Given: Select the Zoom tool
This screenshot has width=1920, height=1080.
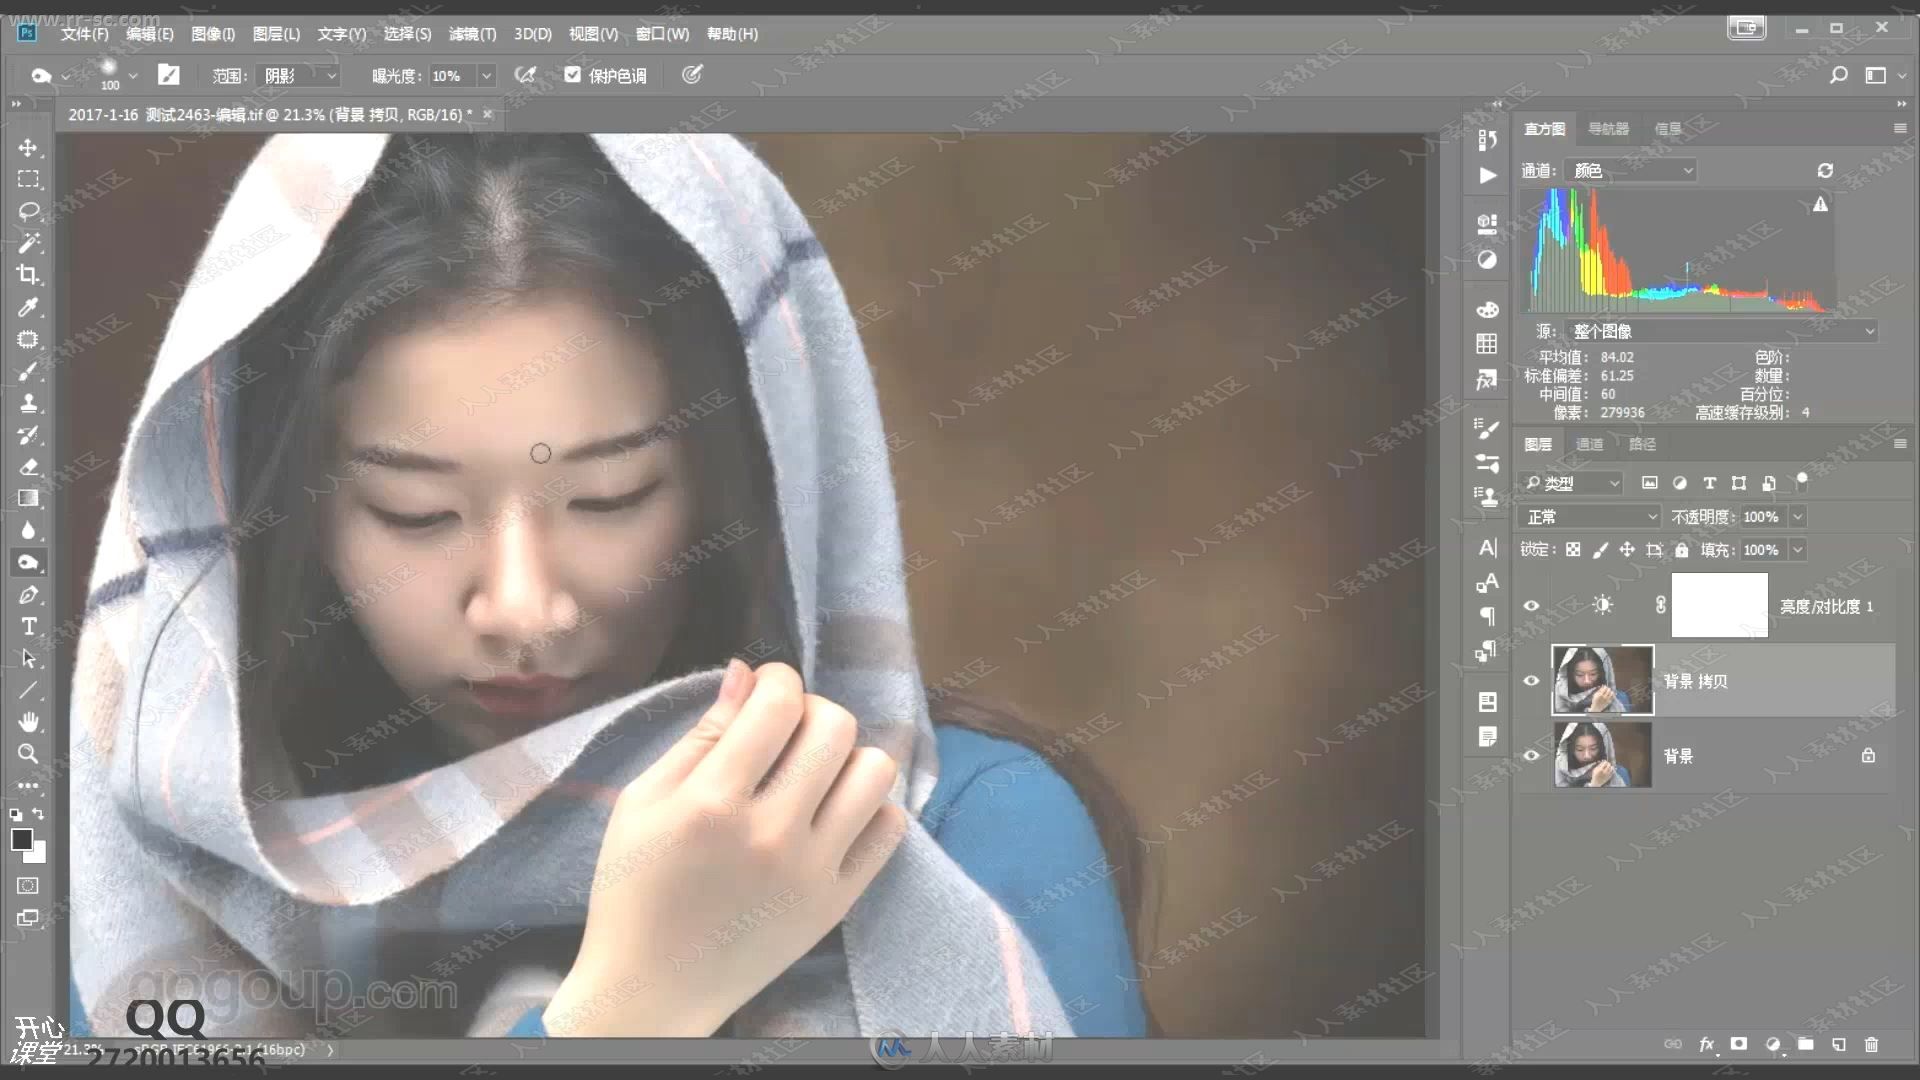Looking at the screenshot, I should (x=28, y=754).
